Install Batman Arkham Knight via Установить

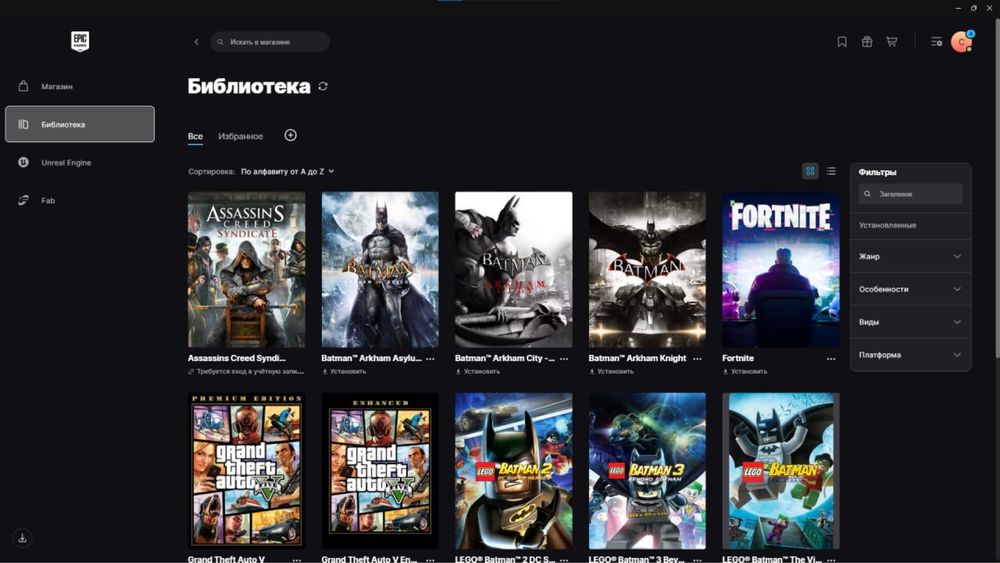612,371
